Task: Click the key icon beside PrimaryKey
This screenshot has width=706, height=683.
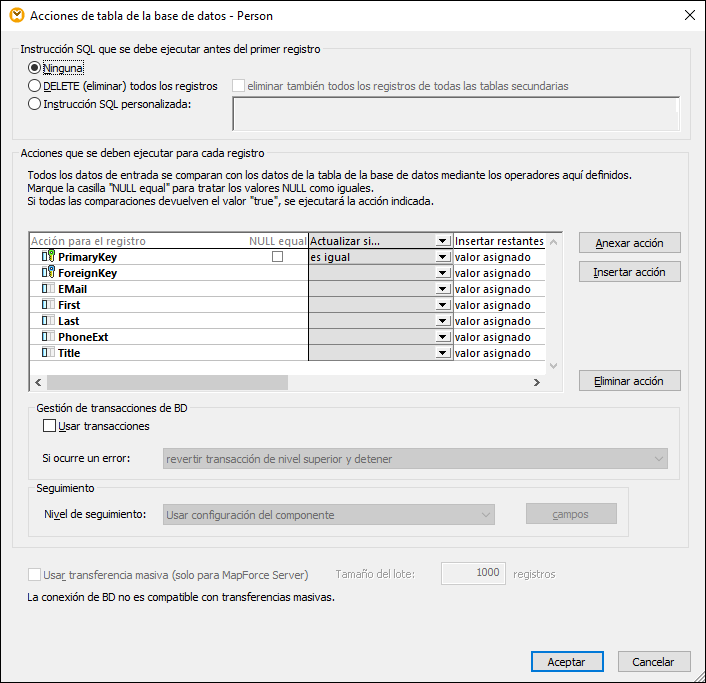Action: 49,257
